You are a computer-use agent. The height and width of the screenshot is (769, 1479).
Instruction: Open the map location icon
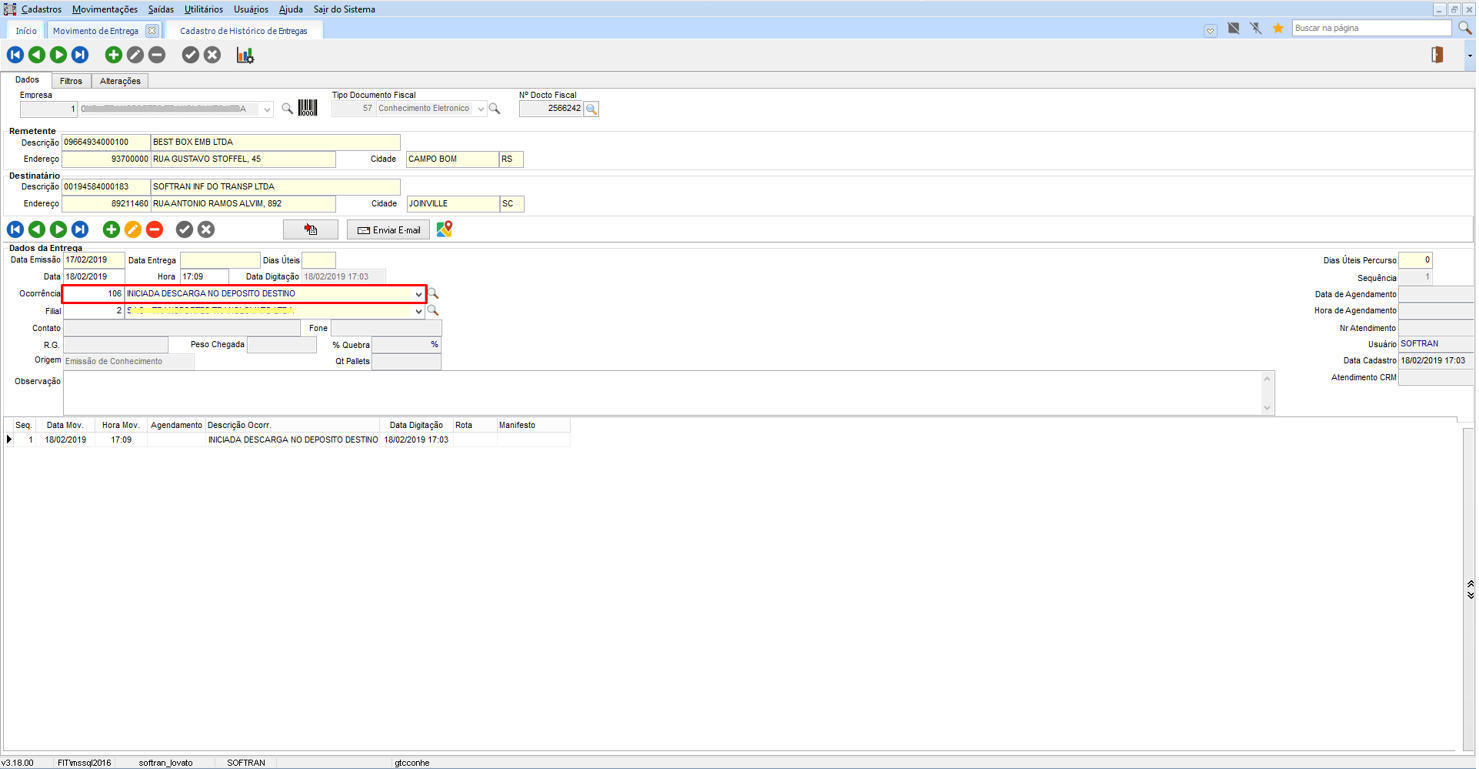[x=444, y=230]
